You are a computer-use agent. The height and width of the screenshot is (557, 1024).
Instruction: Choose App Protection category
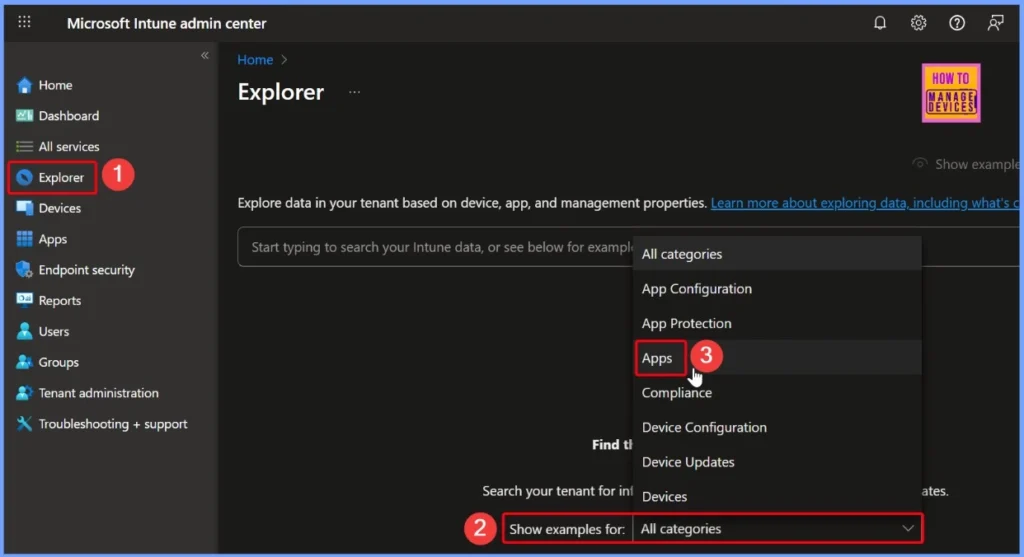point(777,323)
